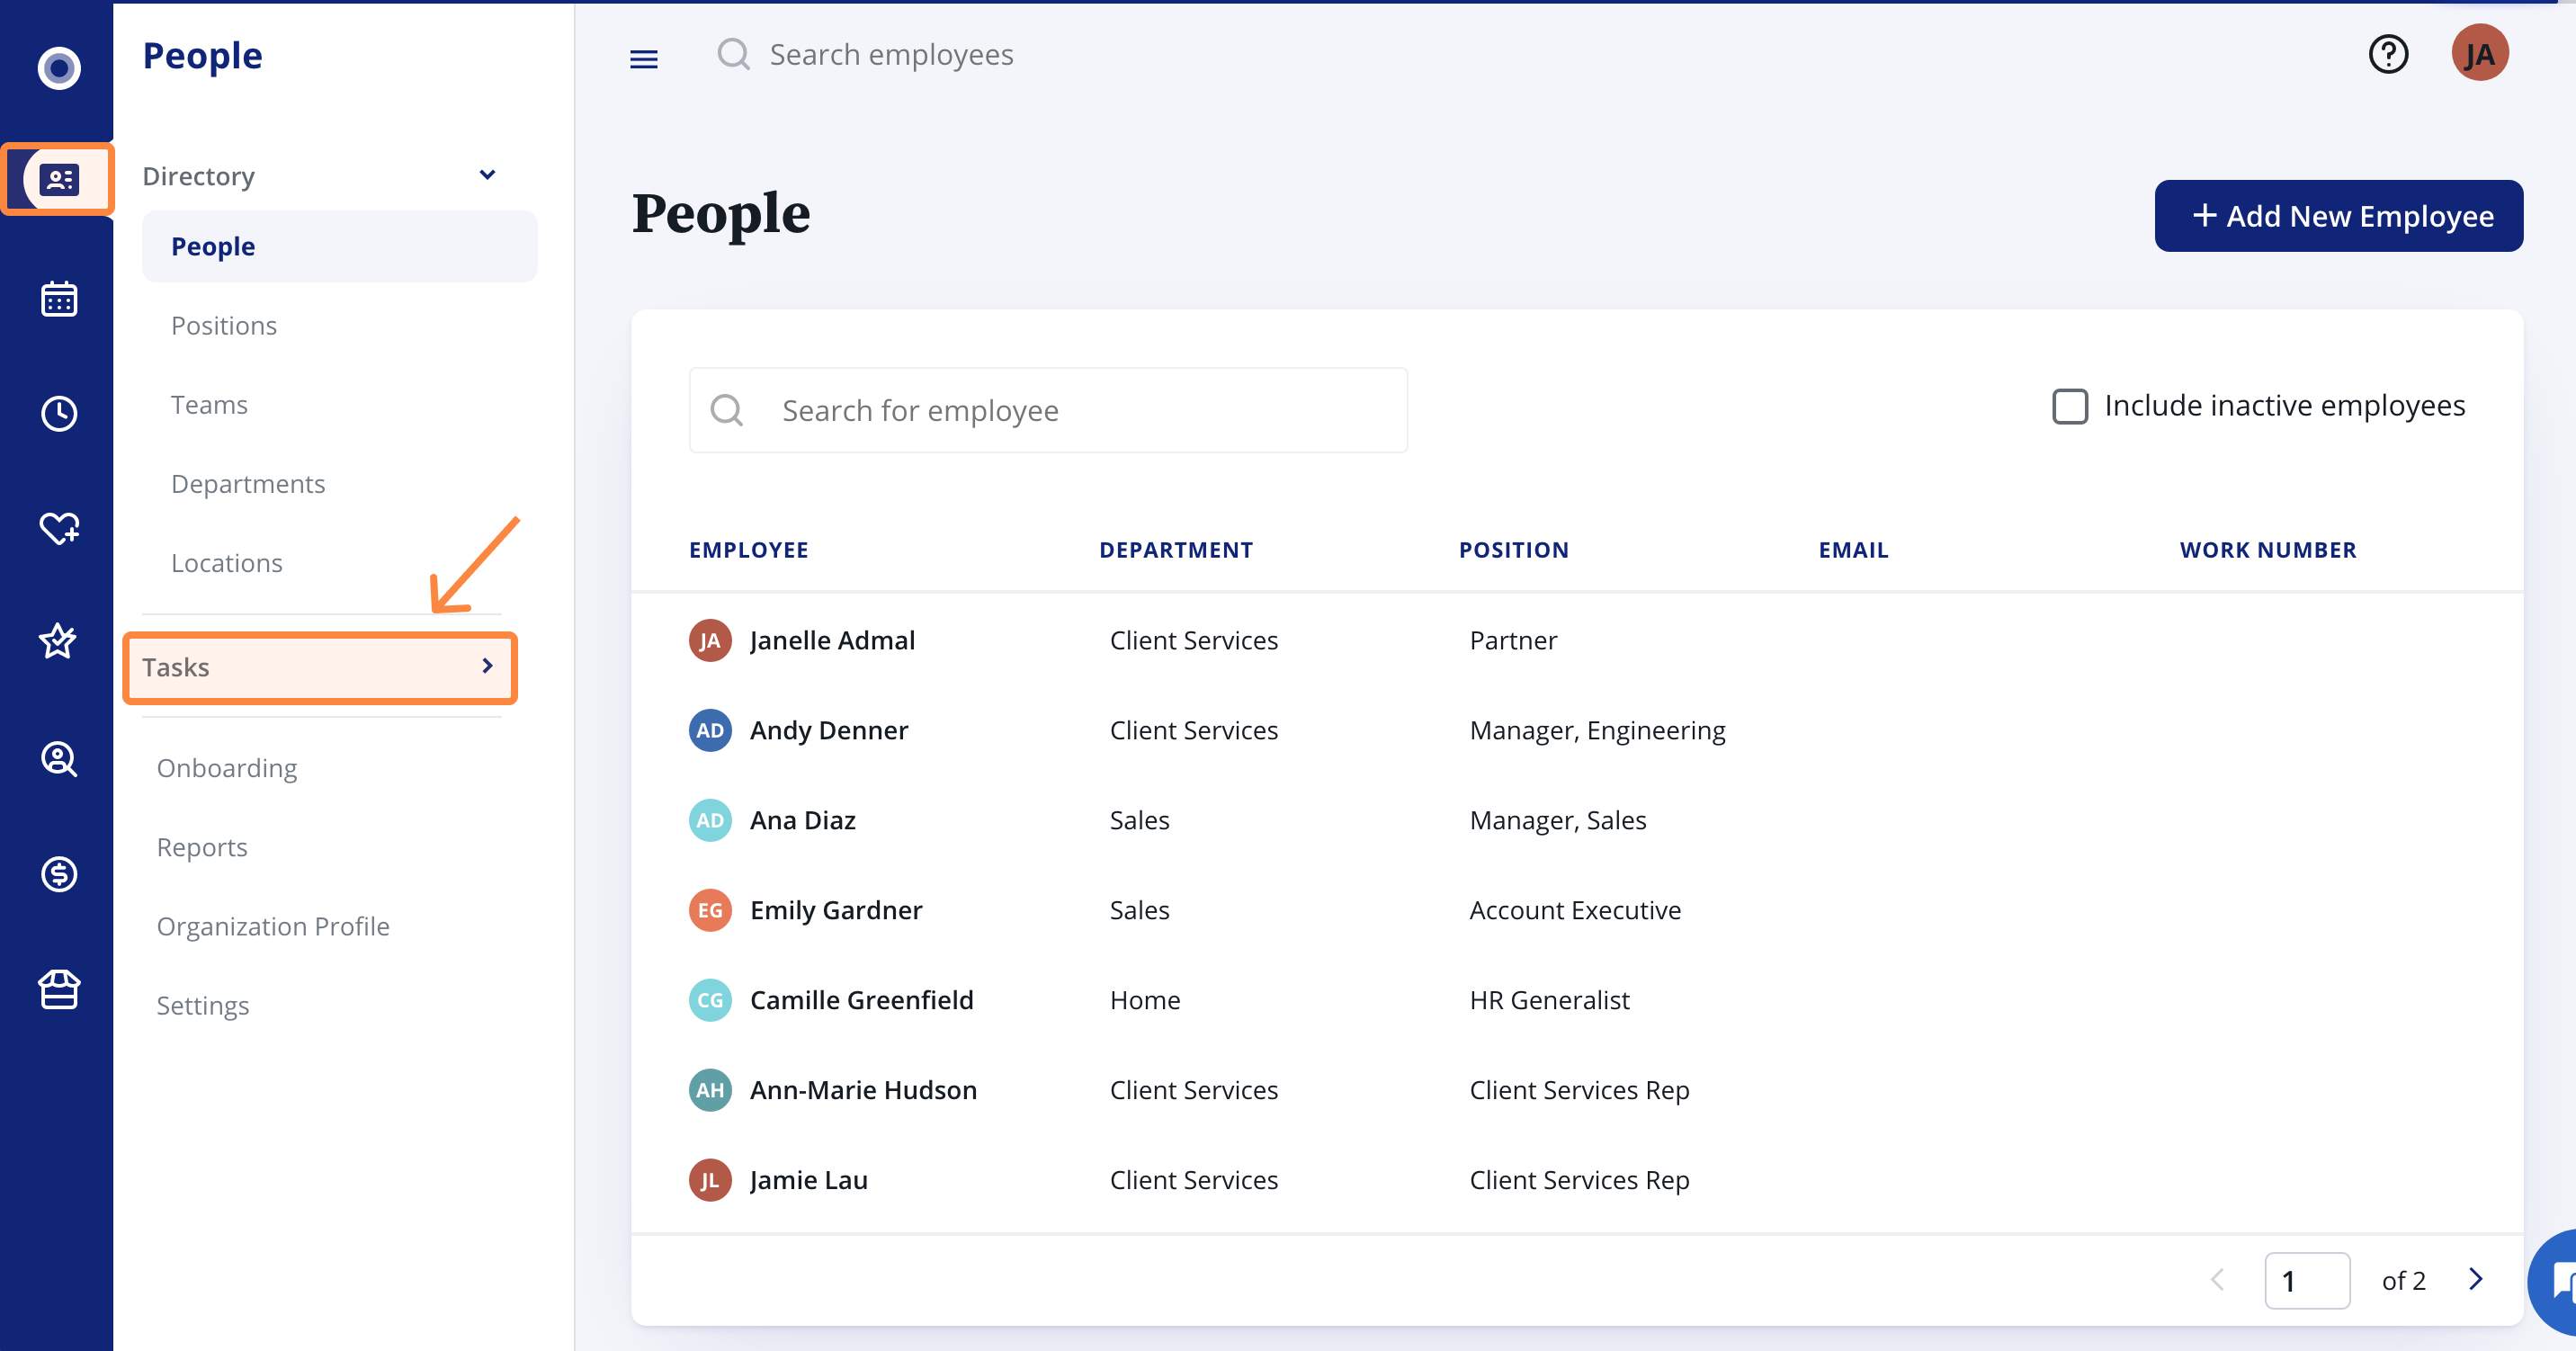Open Settings in the sidebar
The image size is (2576, 1351).
[x=203, y=1005]
